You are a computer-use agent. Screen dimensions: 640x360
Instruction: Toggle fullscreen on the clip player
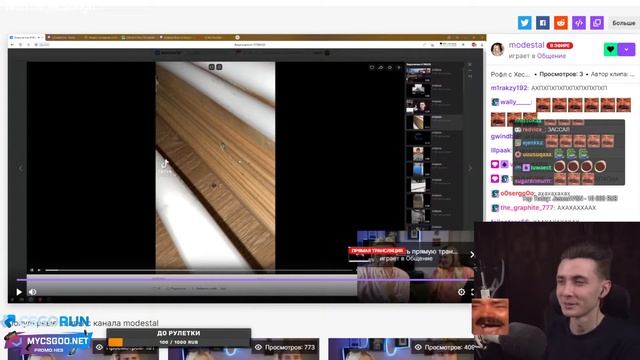click(x=472, y=292)
